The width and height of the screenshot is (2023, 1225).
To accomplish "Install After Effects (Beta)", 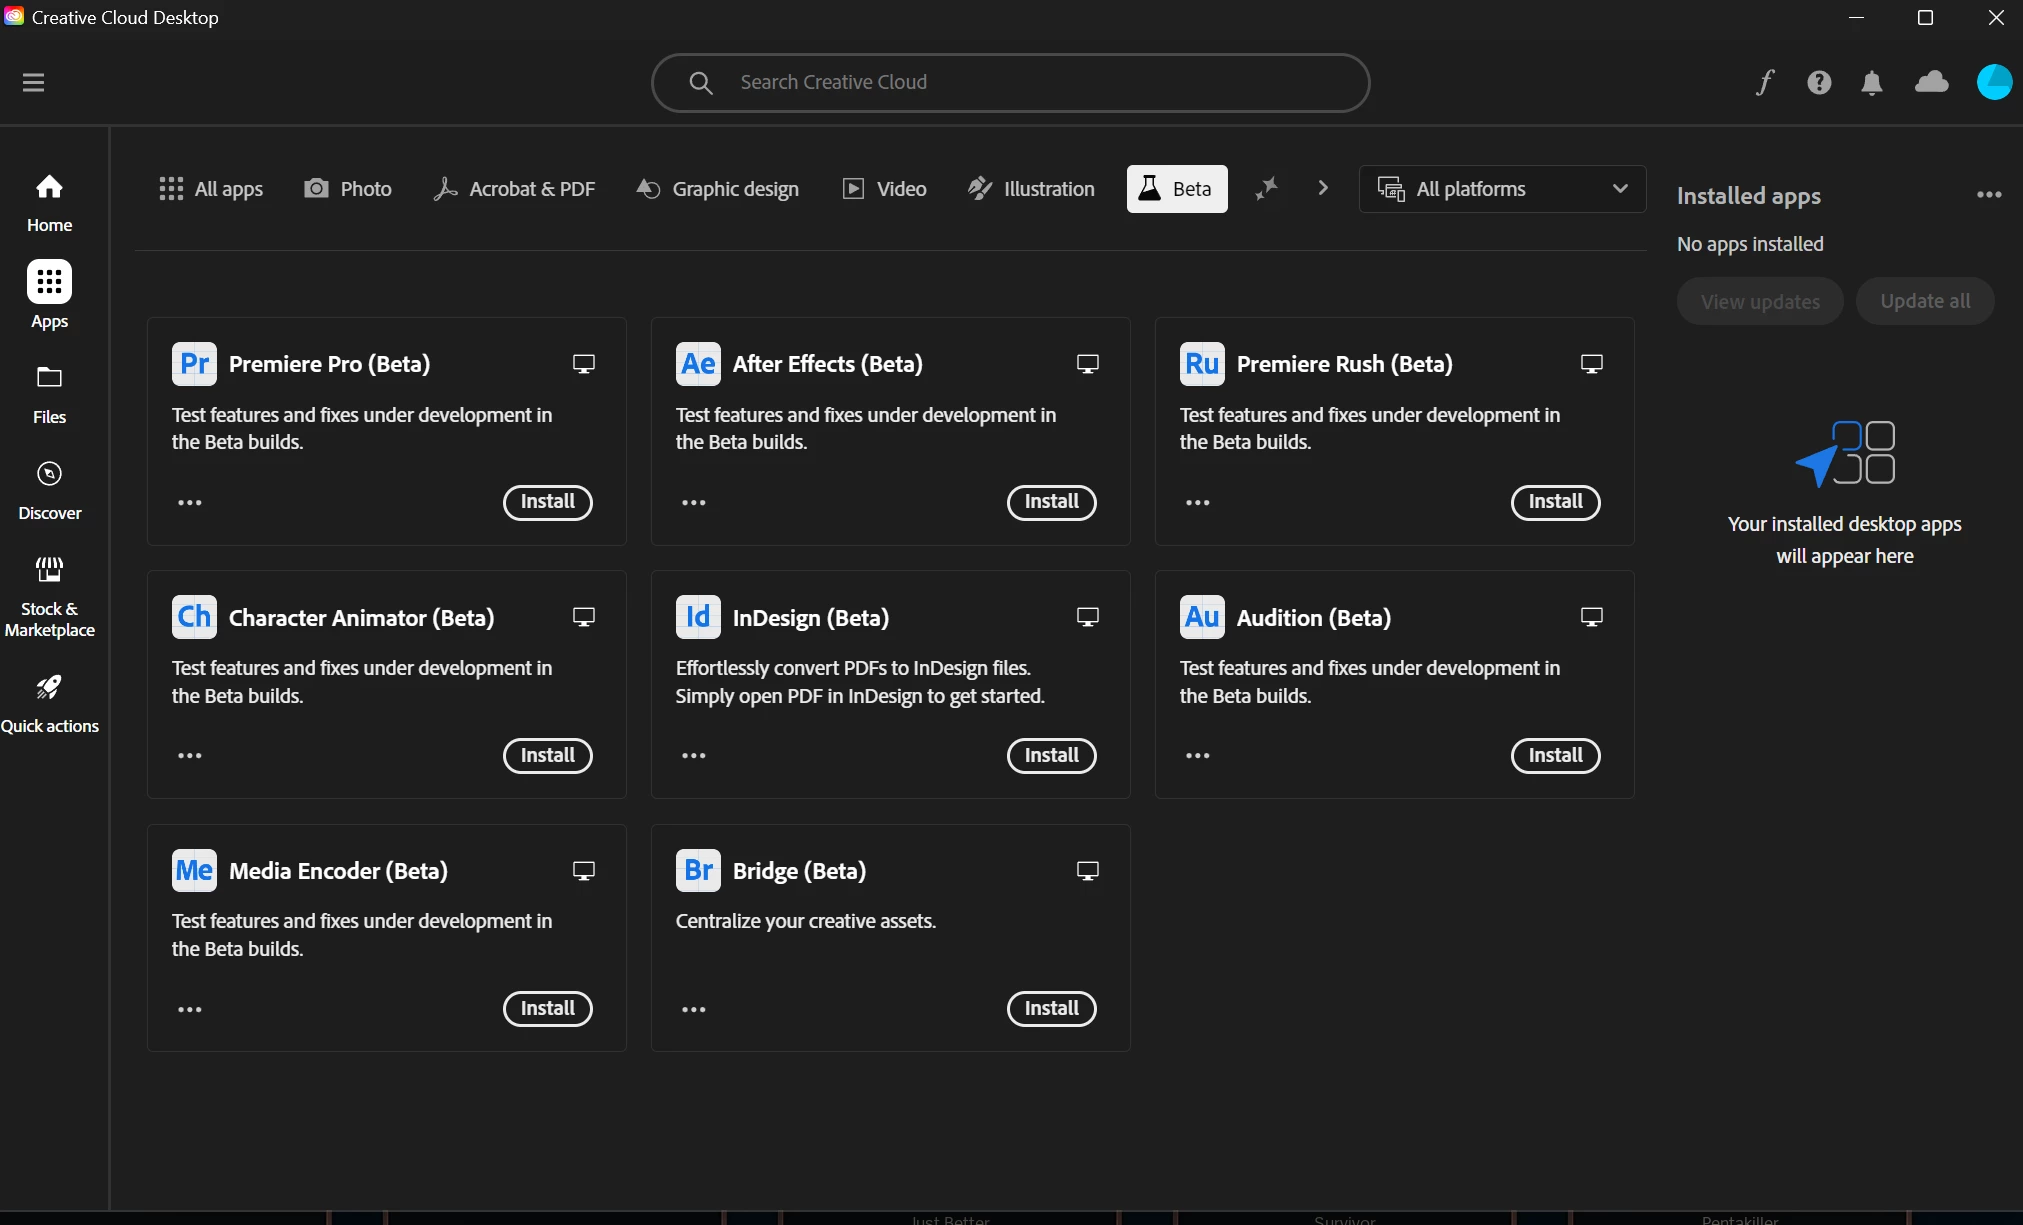I will click(x=1051, y=502).
